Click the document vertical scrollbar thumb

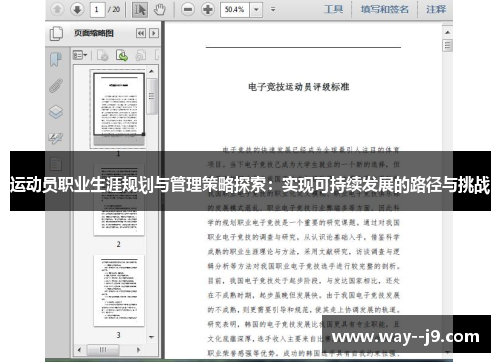point(447,45)
